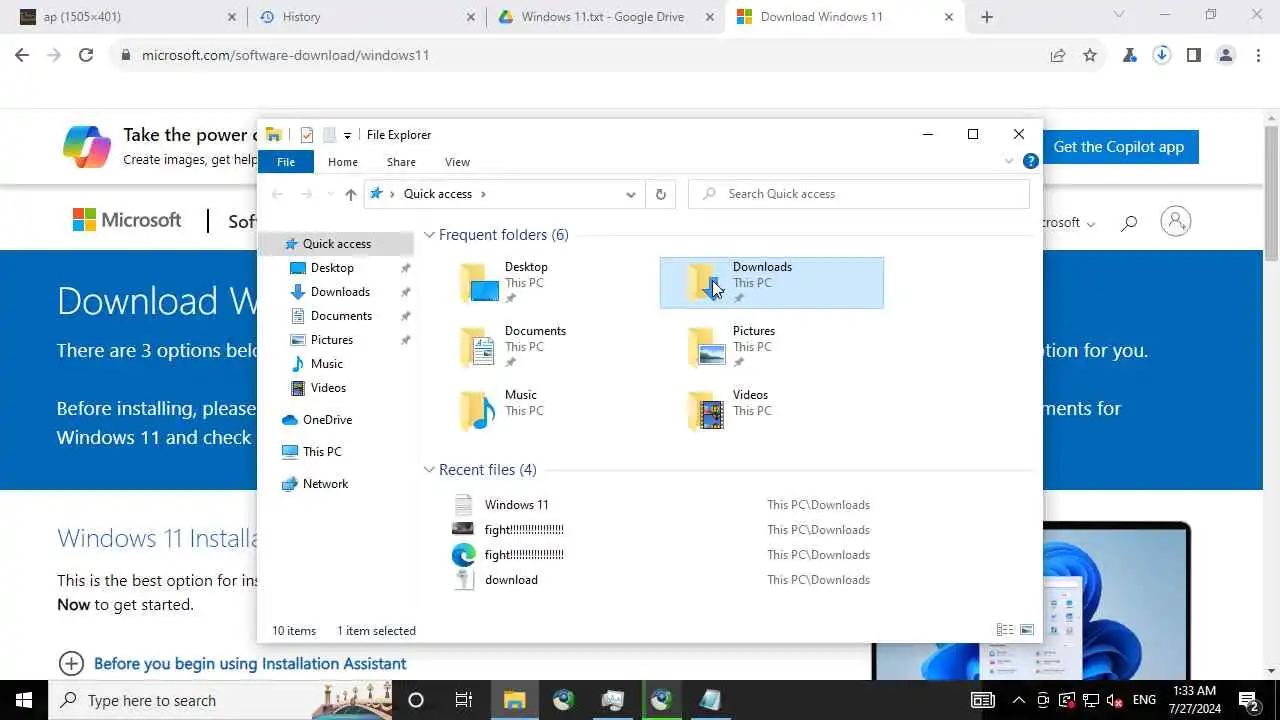Screen dimensions: 1280x720
Task: Select Videos in the File Explorer sidebar
Action: 328,388
